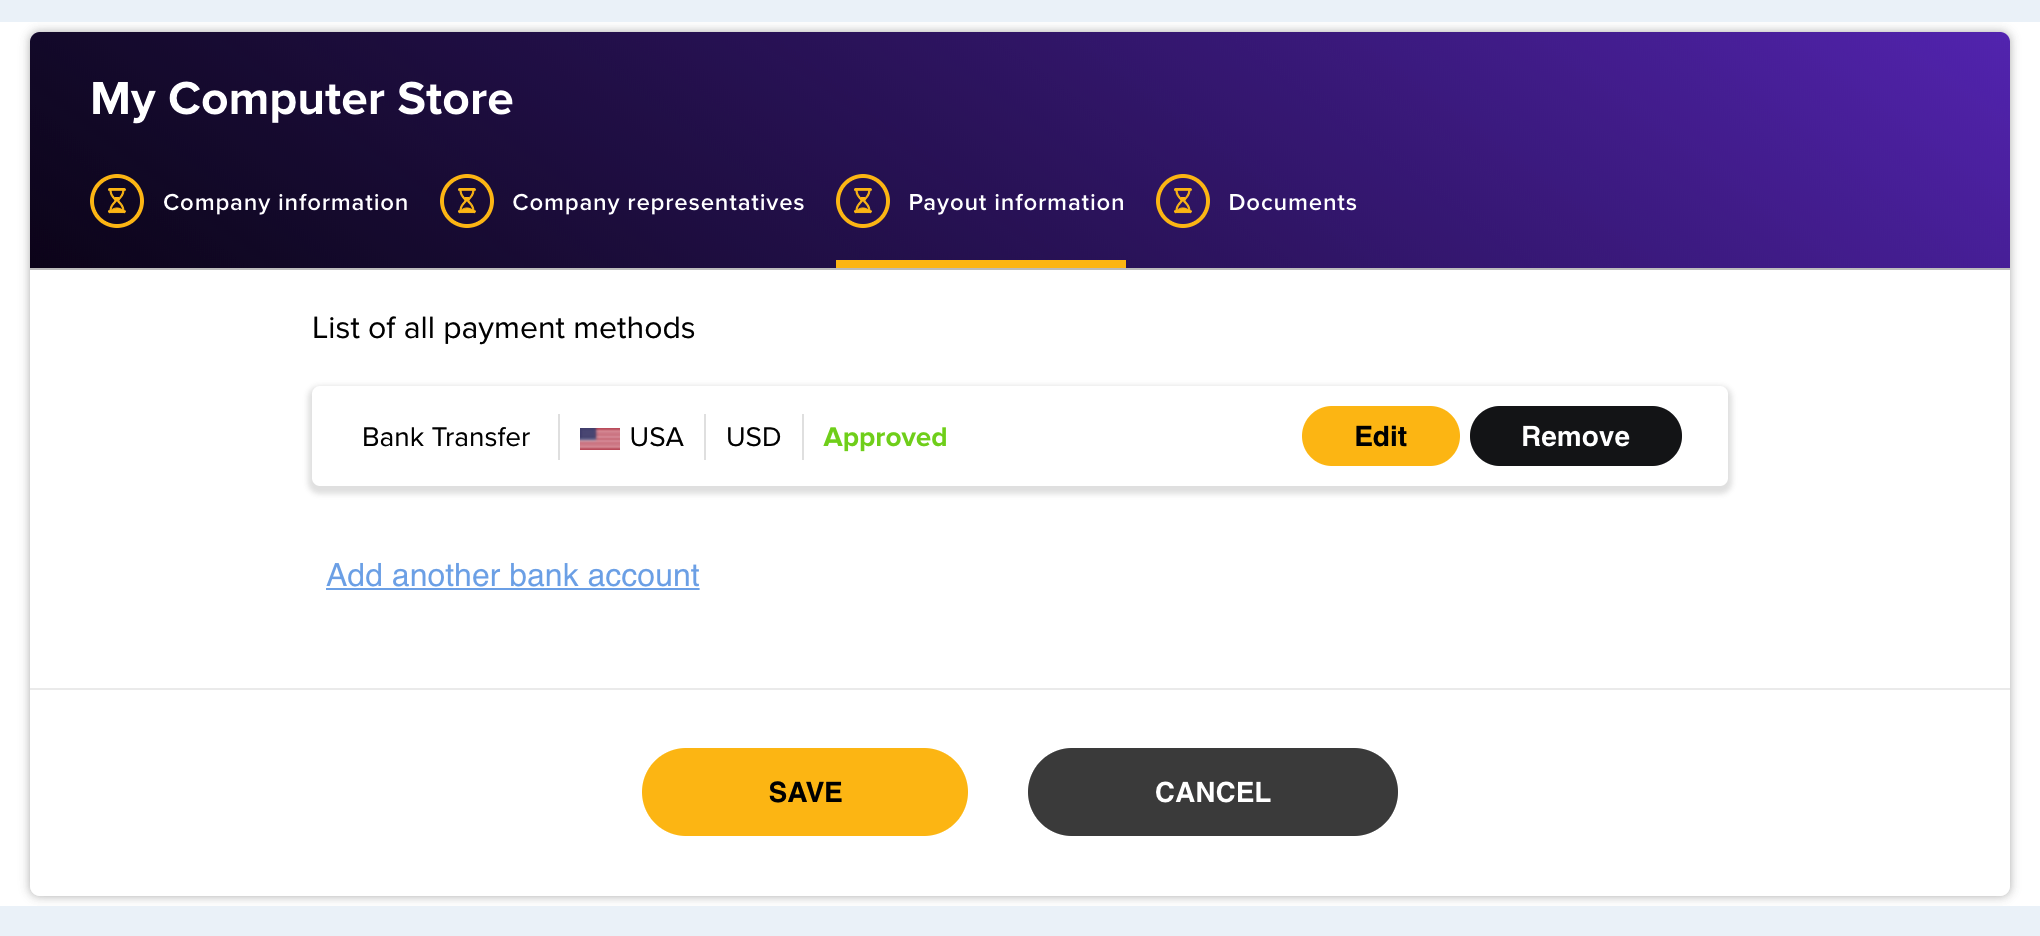Click Add another bank account link
This screenshot has height=936, width=2040.
pos(513,575)
